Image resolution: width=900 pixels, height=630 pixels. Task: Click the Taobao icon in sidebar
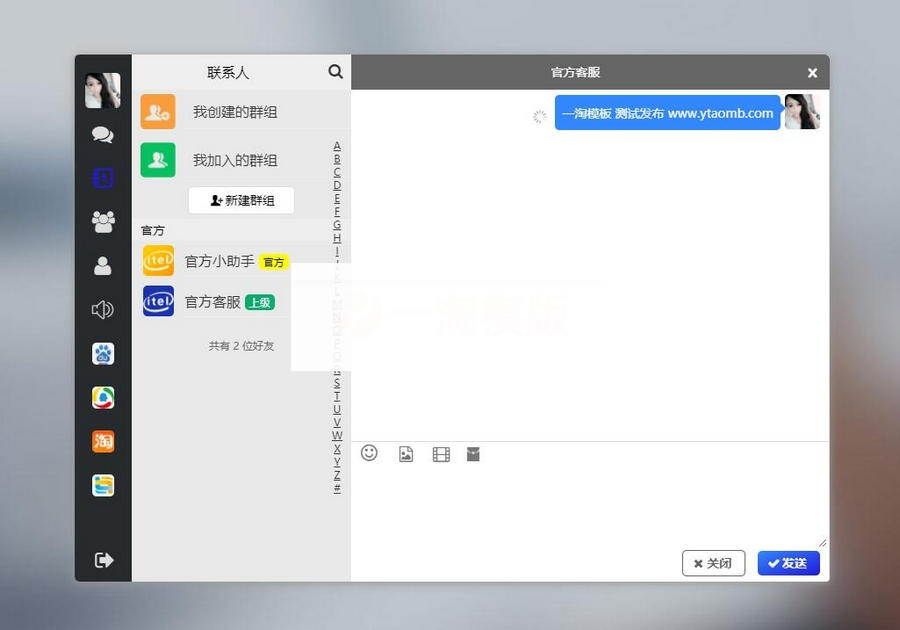(x=102, y=441)
